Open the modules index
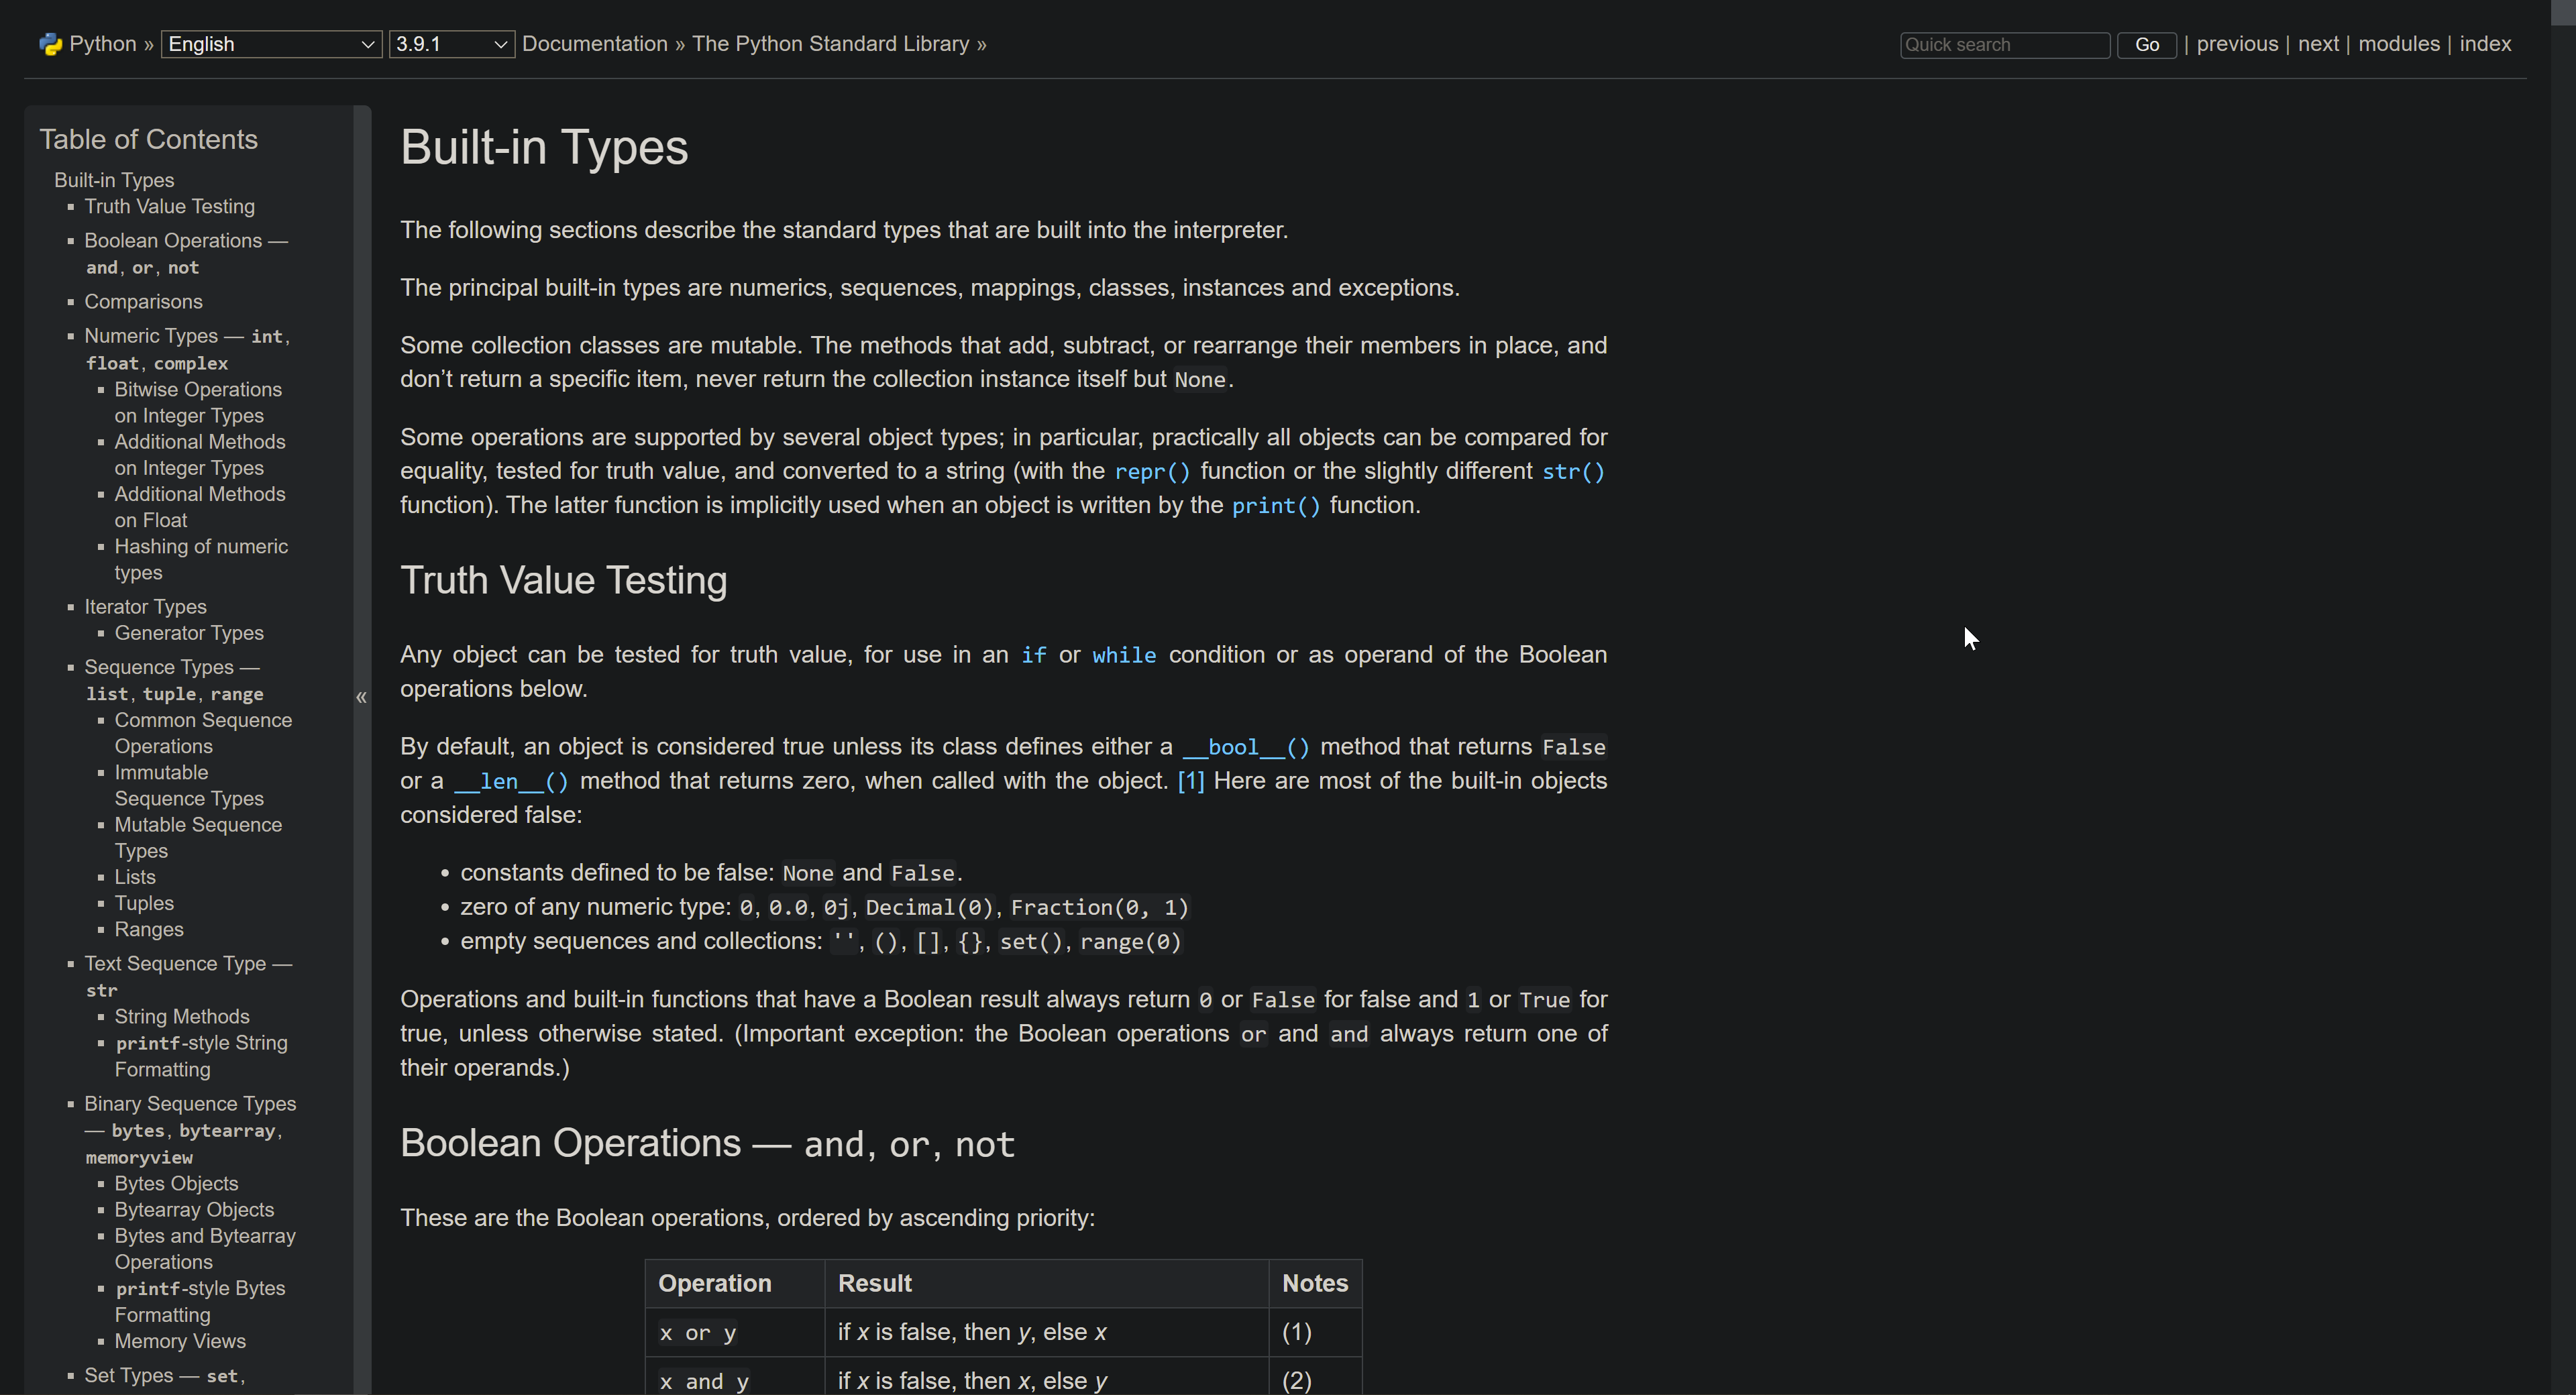Image resolution: width=2576 pixels, height=1395 pixels. click(x=2400, y=44)
